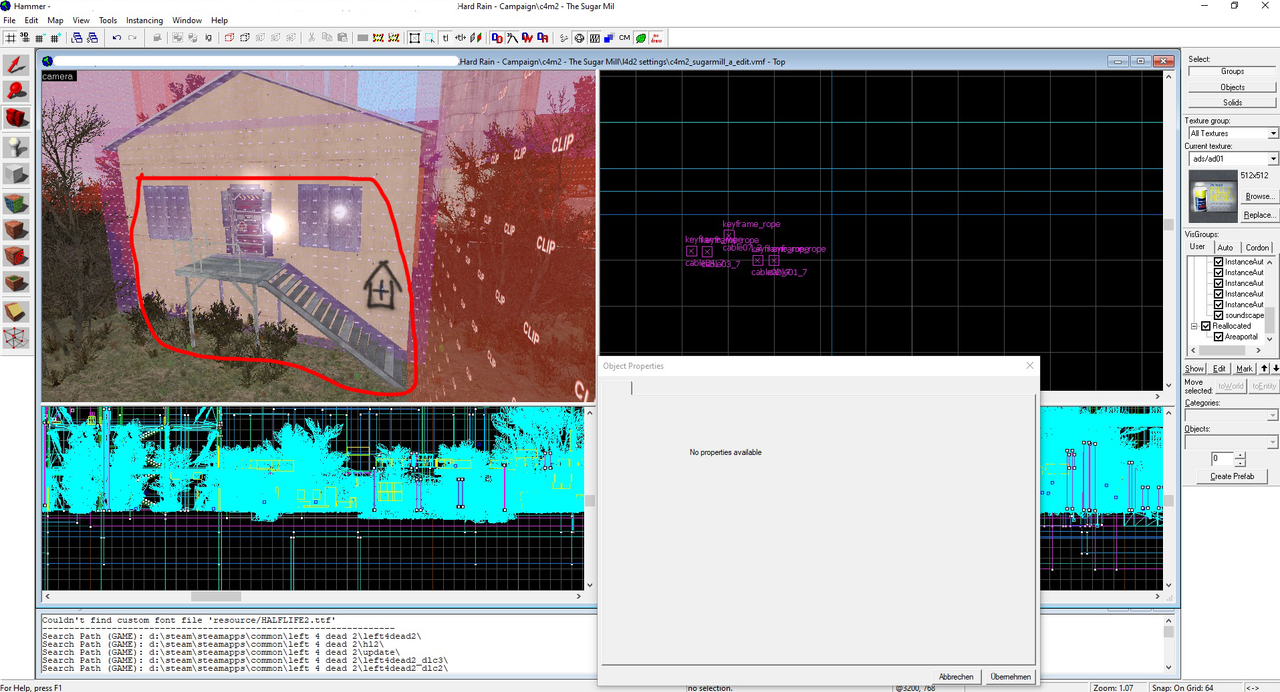Viewport: 1280px width, 692px height.
Task: Click the Apply Current Texture tool
Action: pyautogui.click(x=16, y=229)
